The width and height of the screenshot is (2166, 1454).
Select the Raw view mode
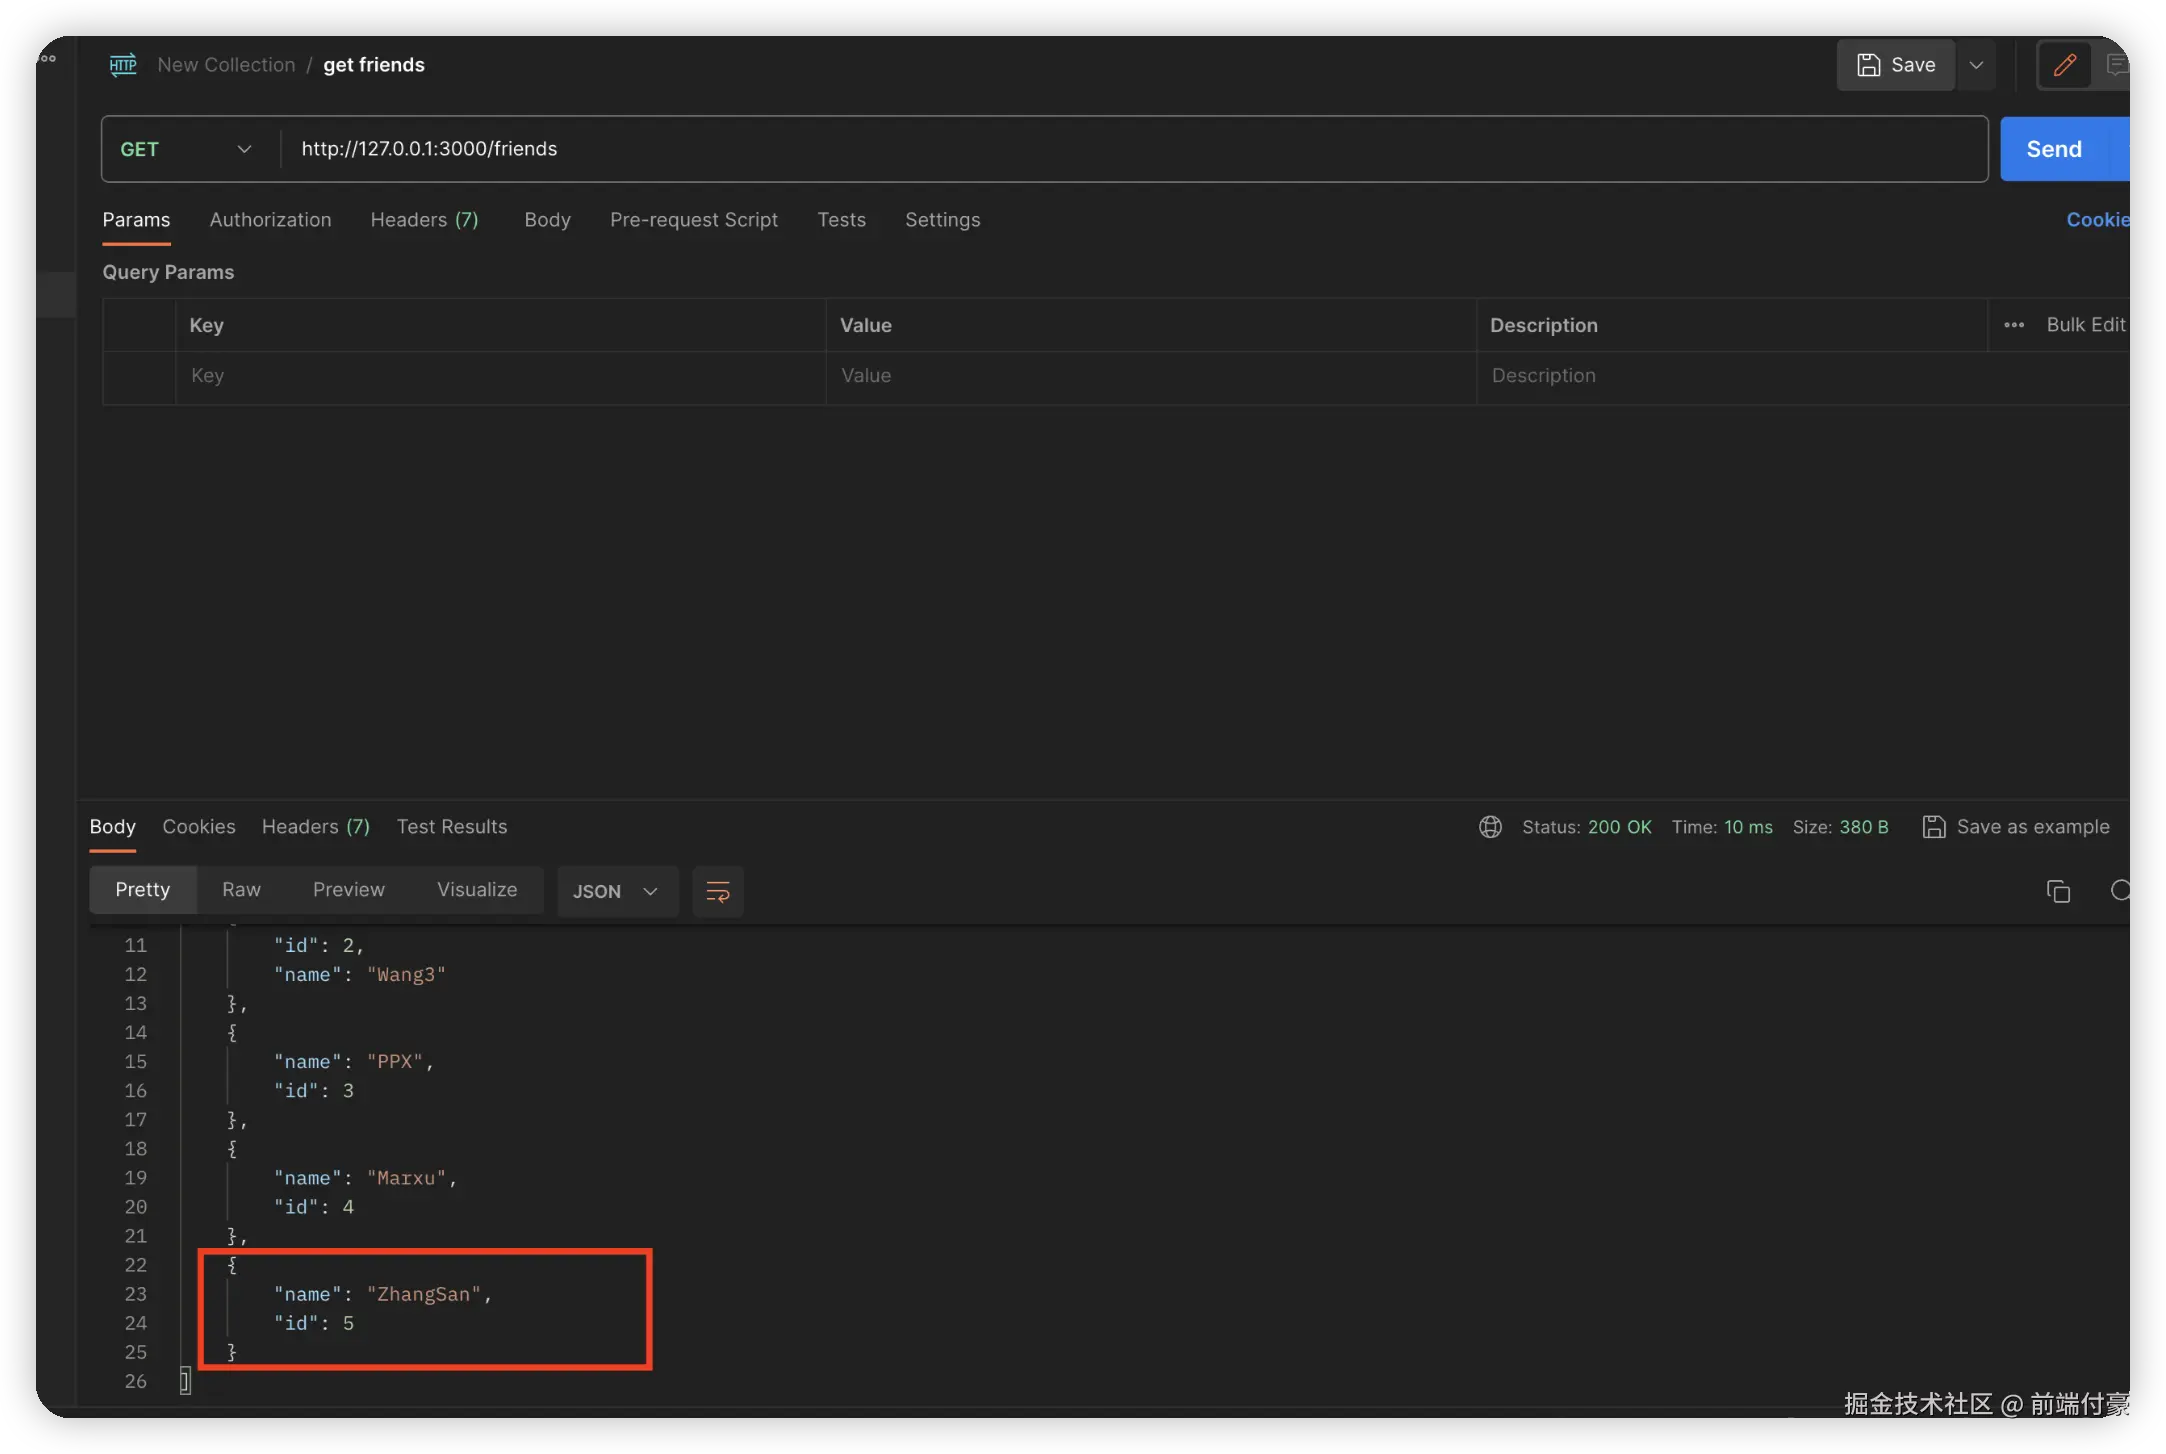pos(241,890)
